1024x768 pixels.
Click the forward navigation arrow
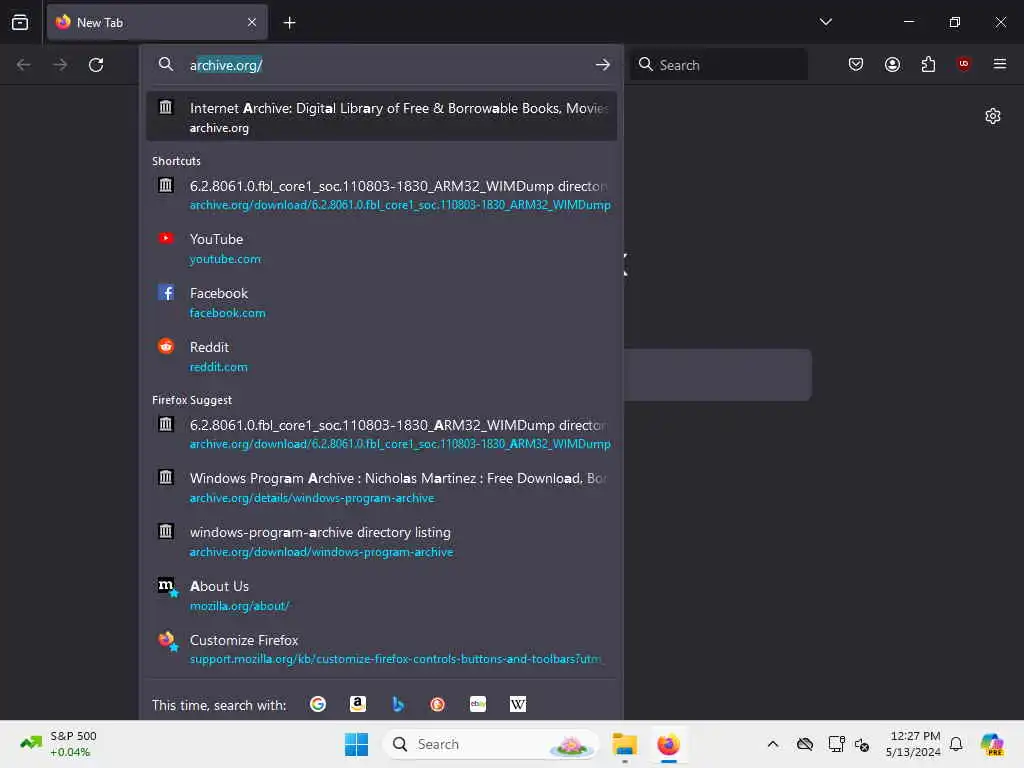[60, 65]
